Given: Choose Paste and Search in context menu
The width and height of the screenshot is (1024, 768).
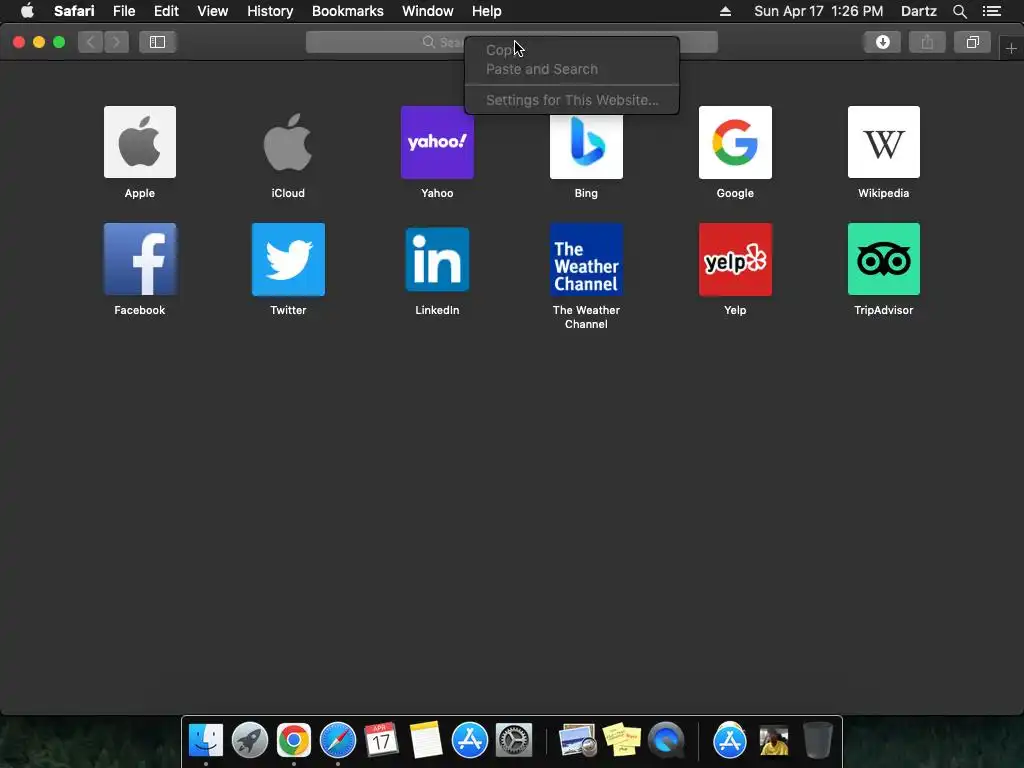Looking at the screenshot, I should [x=571, y=69].
